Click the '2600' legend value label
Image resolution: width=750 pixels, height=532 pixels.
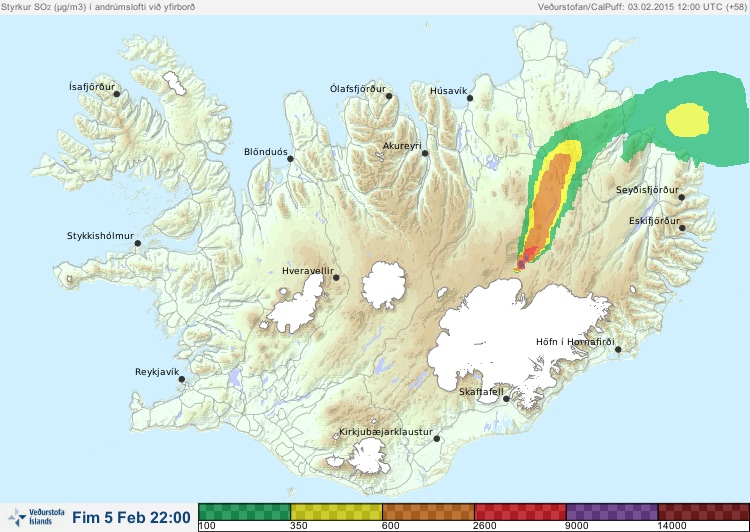485,526
